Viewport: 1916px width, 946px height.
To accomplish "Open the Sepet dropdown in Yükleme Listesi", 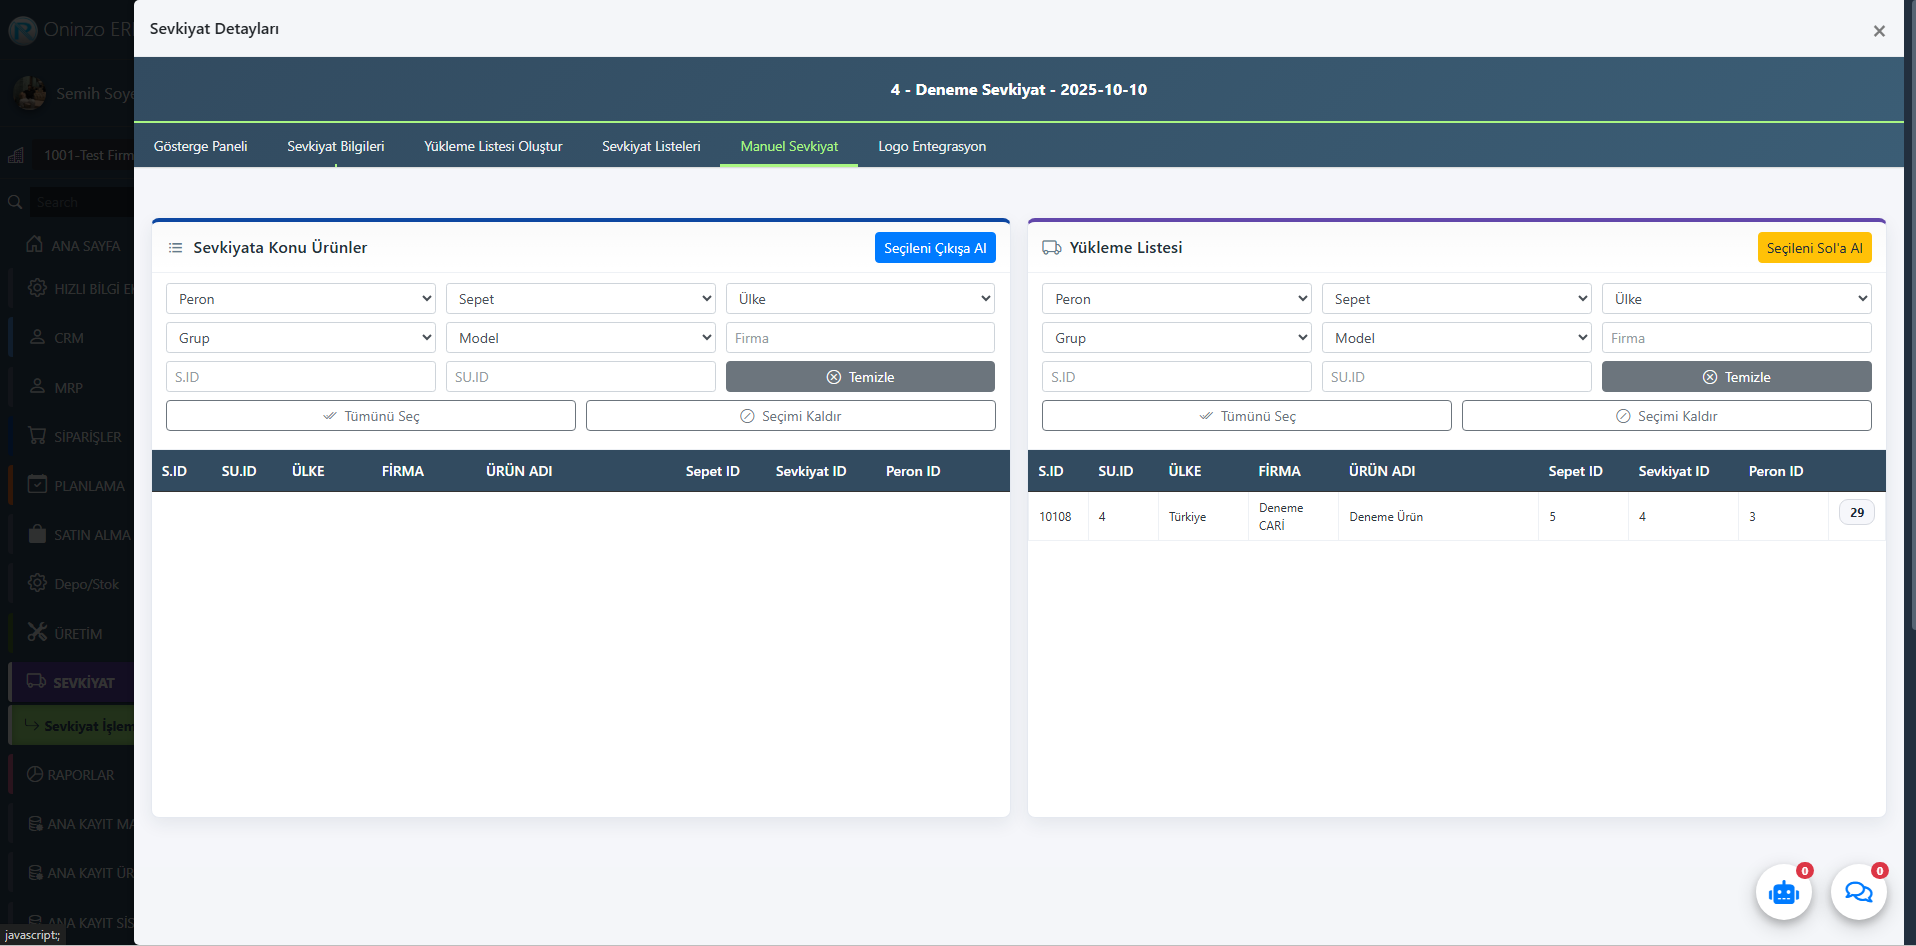I will pos(1456,299).
